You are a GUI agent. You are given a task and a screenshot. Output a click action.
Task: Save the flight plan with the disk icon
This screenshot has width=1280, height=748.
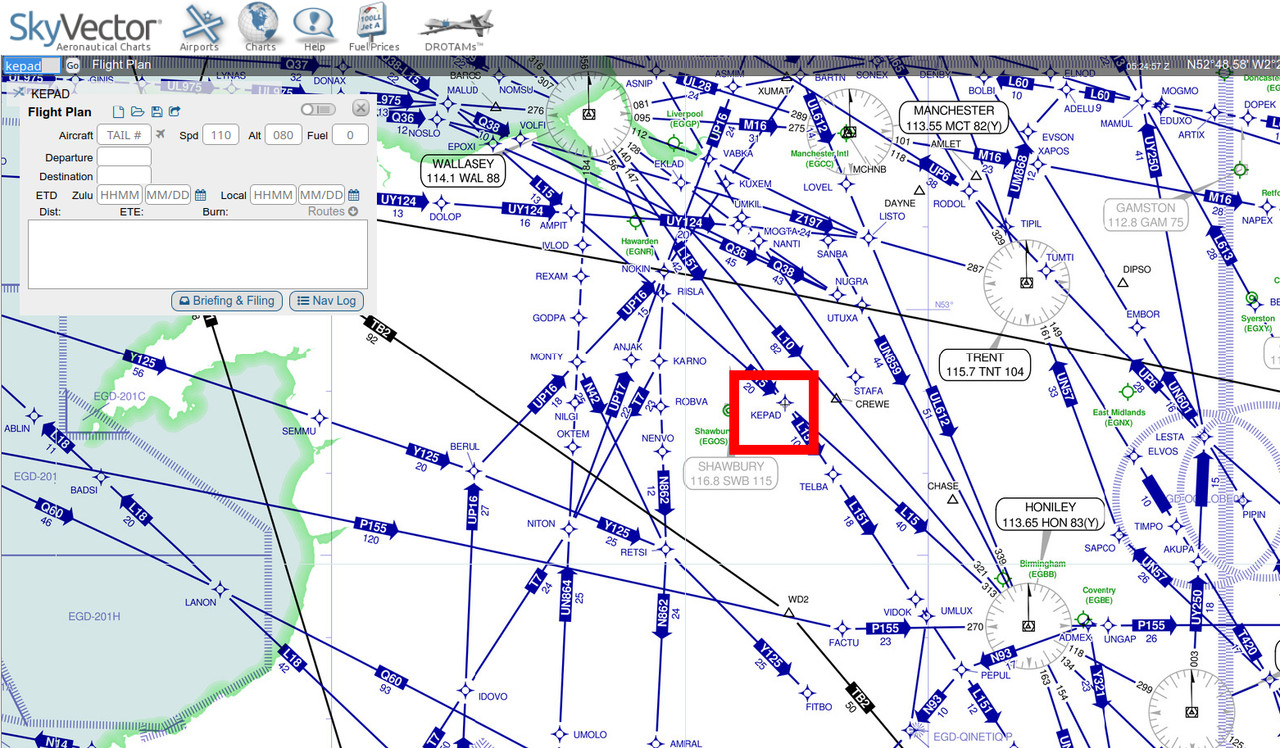[157, 111]
